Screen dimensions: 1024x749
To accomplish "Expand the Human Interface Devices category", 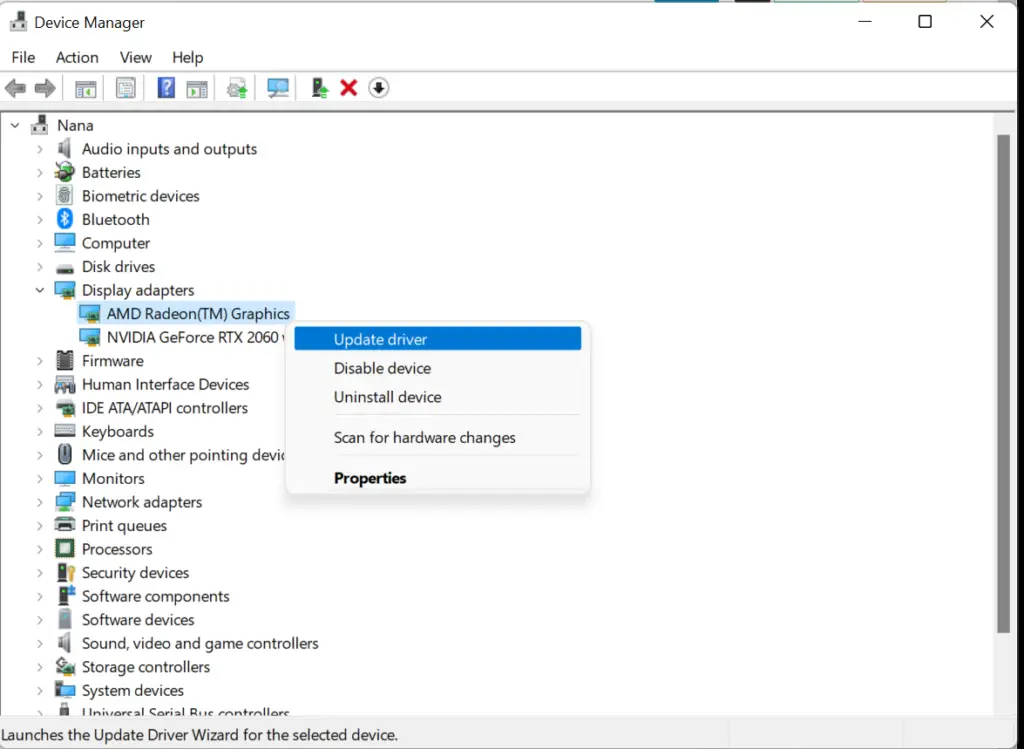I will (x=40, y=384).
